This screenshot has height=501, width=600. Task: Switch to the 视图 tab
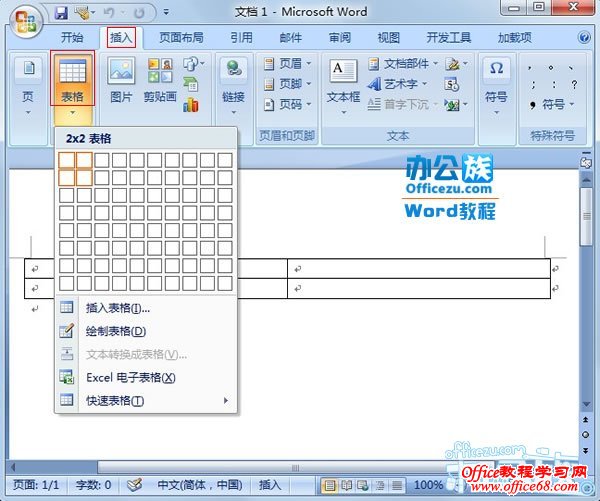tap(388, 38)
